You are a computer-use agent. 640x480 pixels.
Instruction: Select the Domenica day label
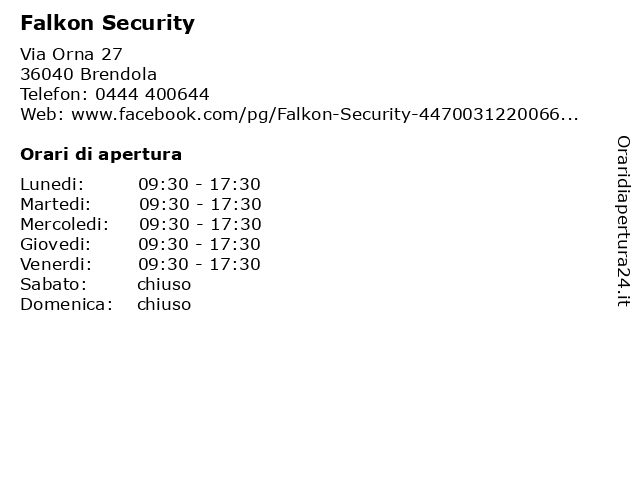click(x=67, y=304)
